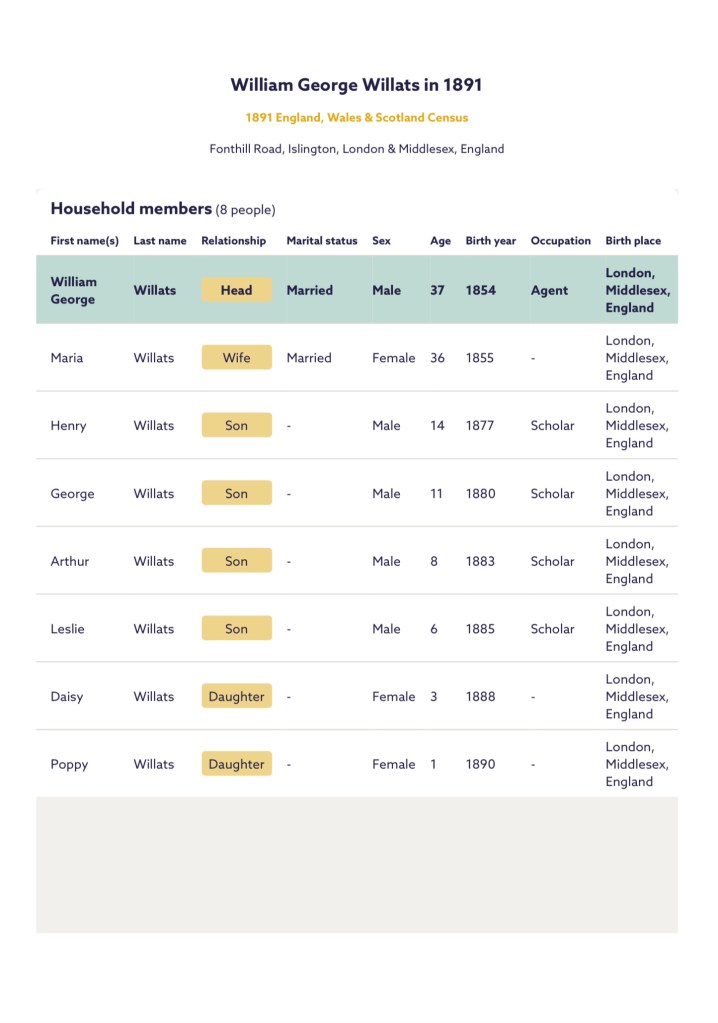Click the Son badge in Henry's row
Image resolution: width=718 pixels, height=1023 pixels.
coord(236,426)
